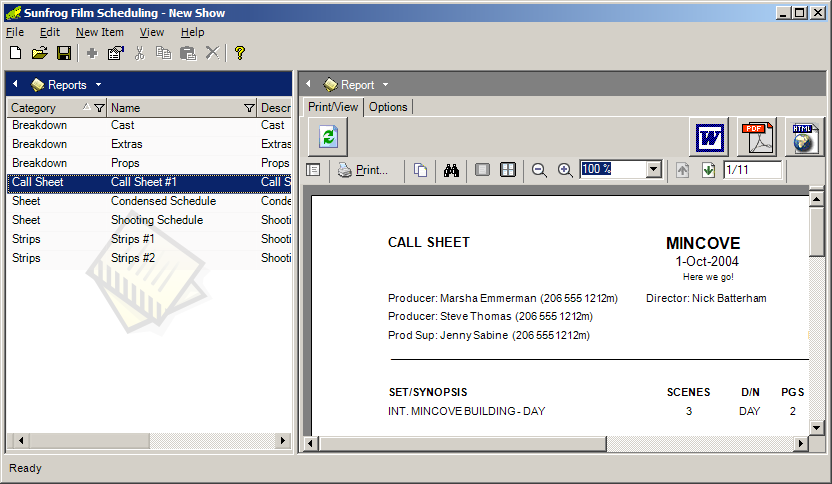Switch to single page view icon
832x484 pixels.
[x=482, y=170]
